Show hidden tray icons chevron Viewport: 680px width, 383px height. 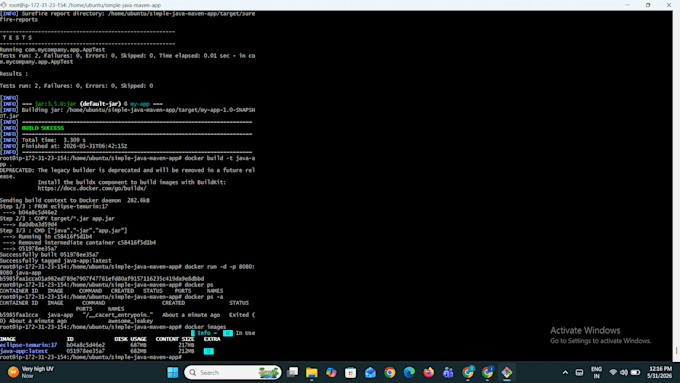click(x=565, y=372)
